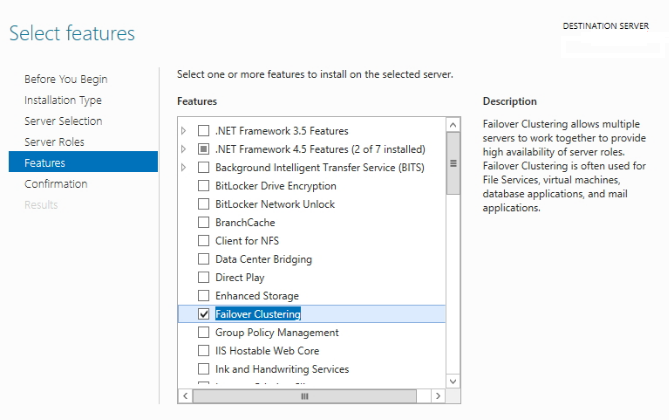671x420 pixels.
Task: Check the .NET Framework 3.5 Features checkbox
Action: pyautogui.click(x=204, y=131)
